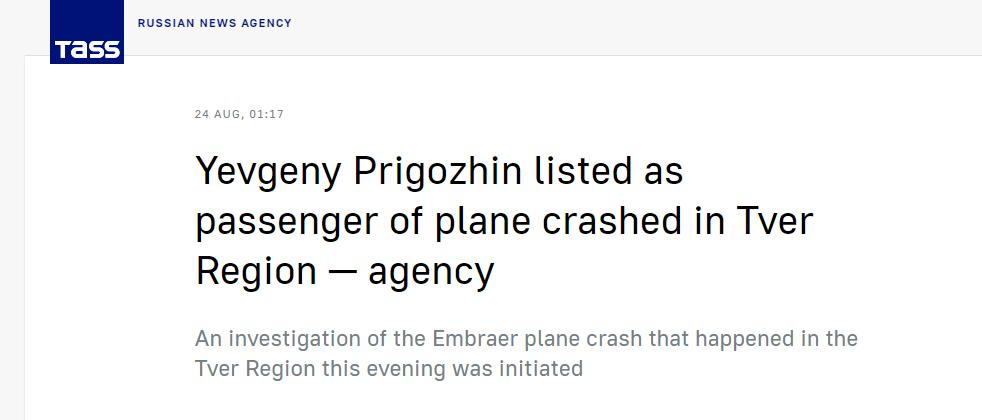Select the word Embraer in the summary
The width and height of the screenshot is (982, 420).
click(472, 339)
